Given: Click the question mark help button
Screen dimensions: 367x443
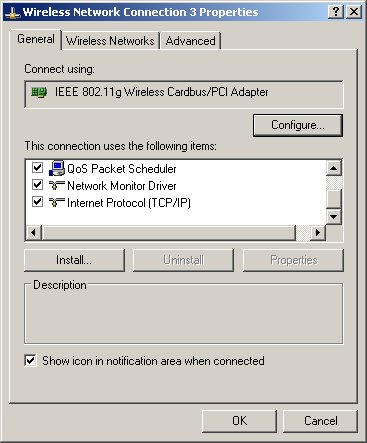Looking at the screenshot, I should point(336,12).
